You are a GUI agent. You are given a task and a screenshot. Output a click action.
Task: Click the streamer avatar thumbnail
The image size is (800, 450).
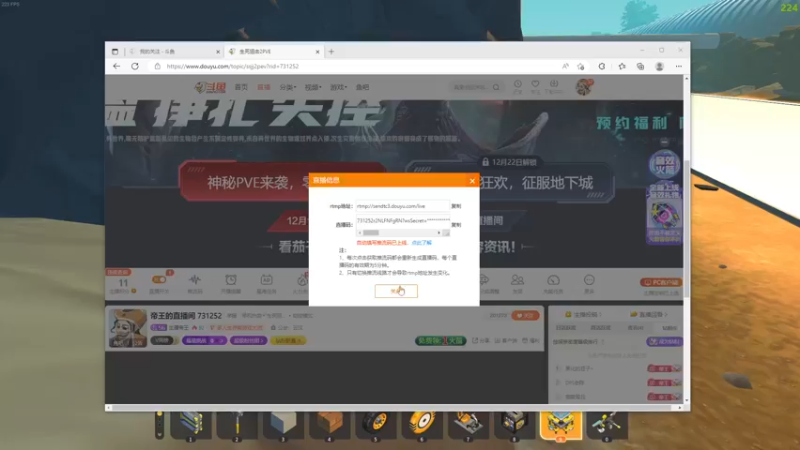(x=128, y=328)
